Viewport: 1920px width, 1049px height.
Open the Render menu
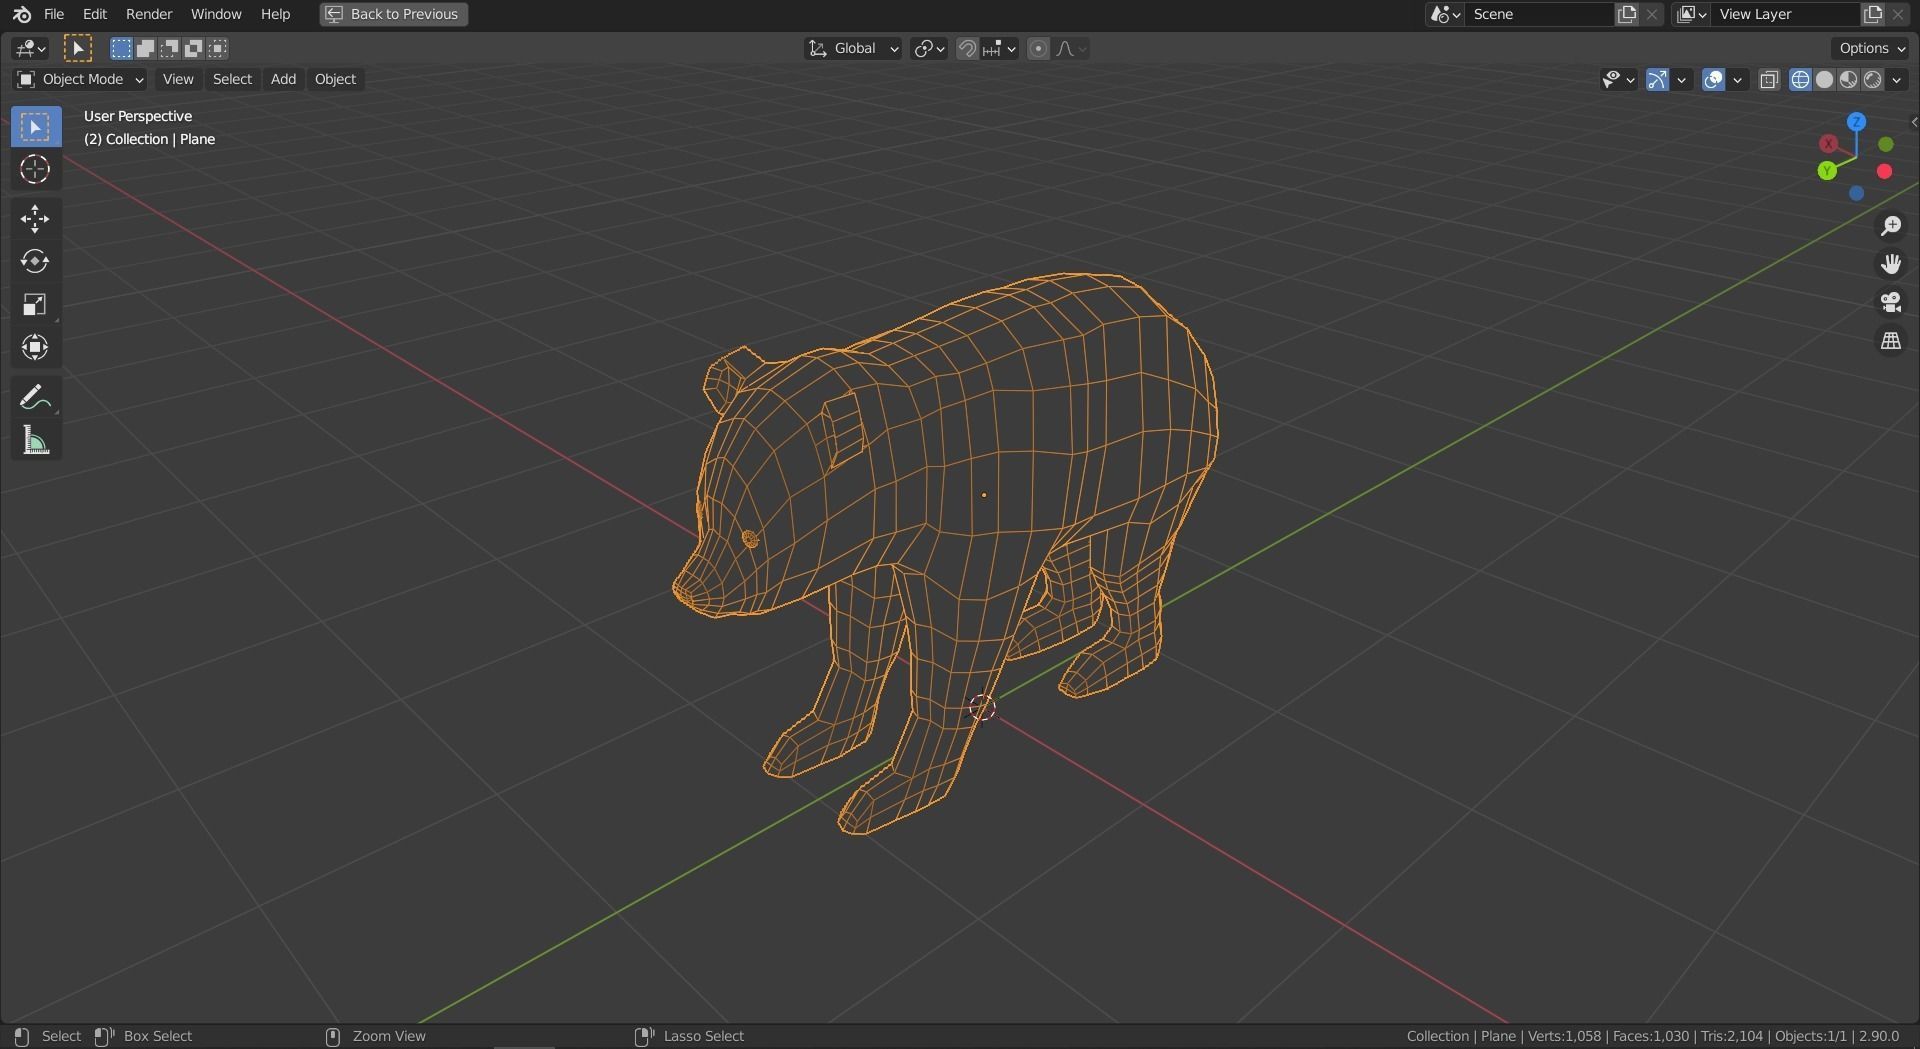(x=149, y=14)
